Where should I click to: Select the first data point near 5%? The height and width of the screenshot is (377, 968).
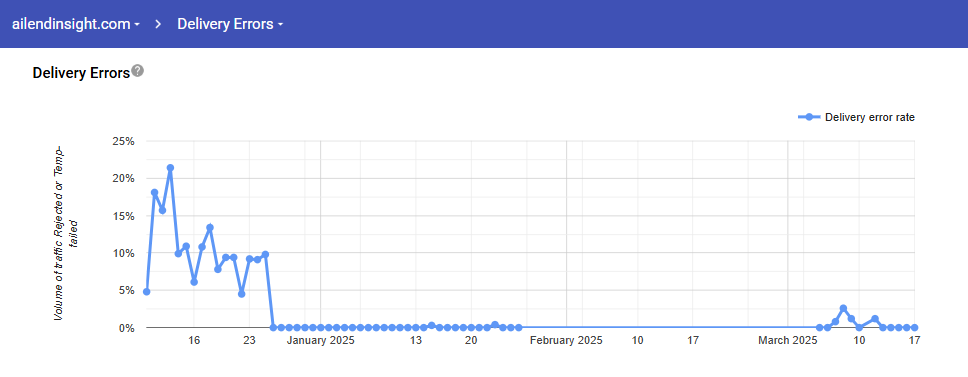146,292
